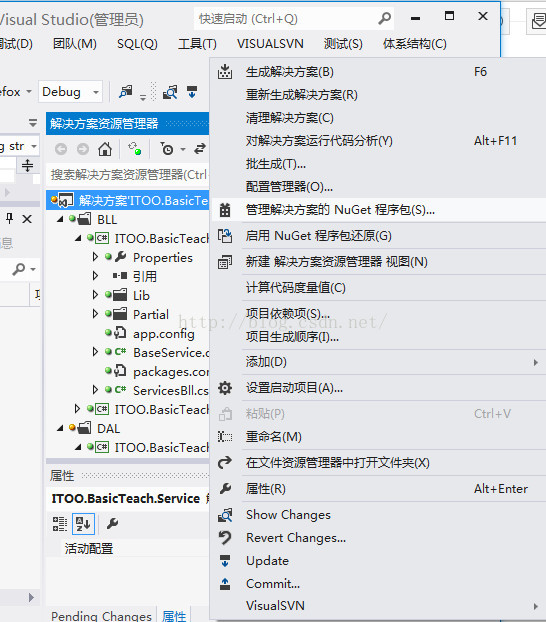This screenshot has height=622, width=546.
Task: Click the new Solution Explorer view icon
Action: pyautogui.click(x=225, y=262)
